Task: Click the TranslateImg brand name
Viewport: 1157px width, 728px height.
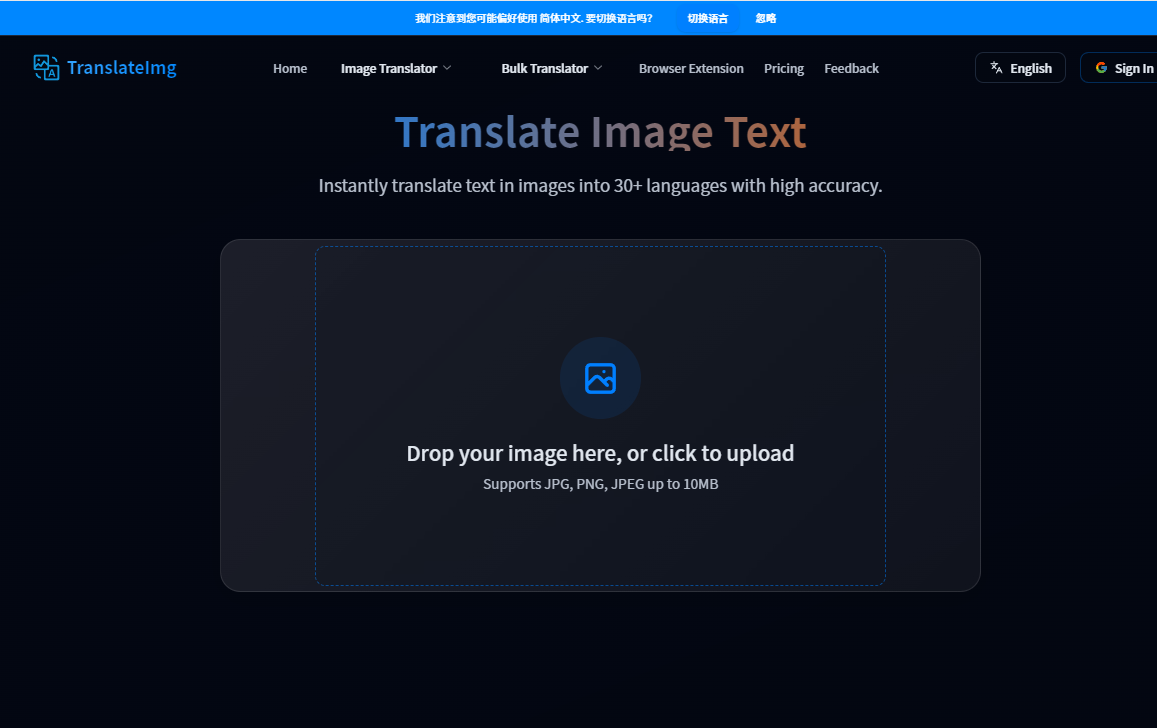Action: [121, 68]
